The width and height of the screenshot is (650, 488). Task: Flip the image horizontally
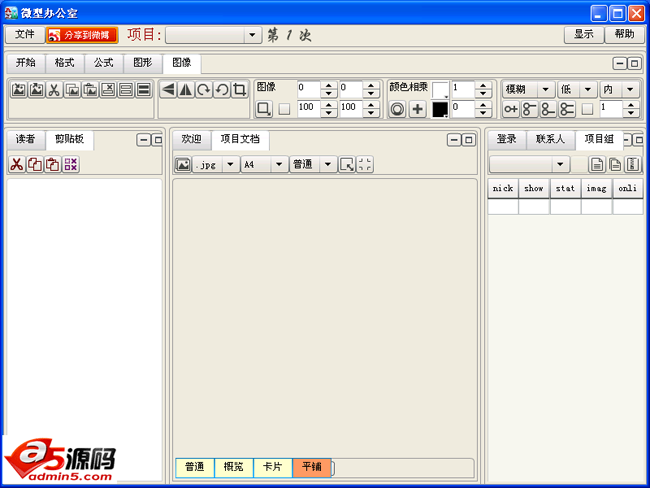click(x=168, y=90)
